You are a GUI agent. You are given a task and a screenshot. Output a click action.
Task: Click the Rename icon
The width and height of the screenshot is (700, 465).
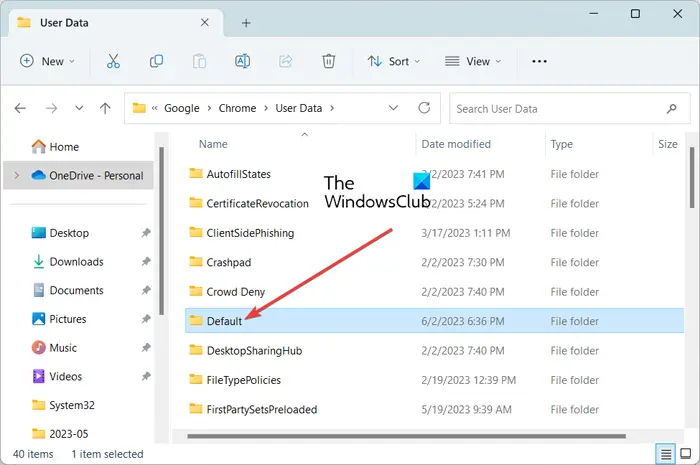pos(242,61)
